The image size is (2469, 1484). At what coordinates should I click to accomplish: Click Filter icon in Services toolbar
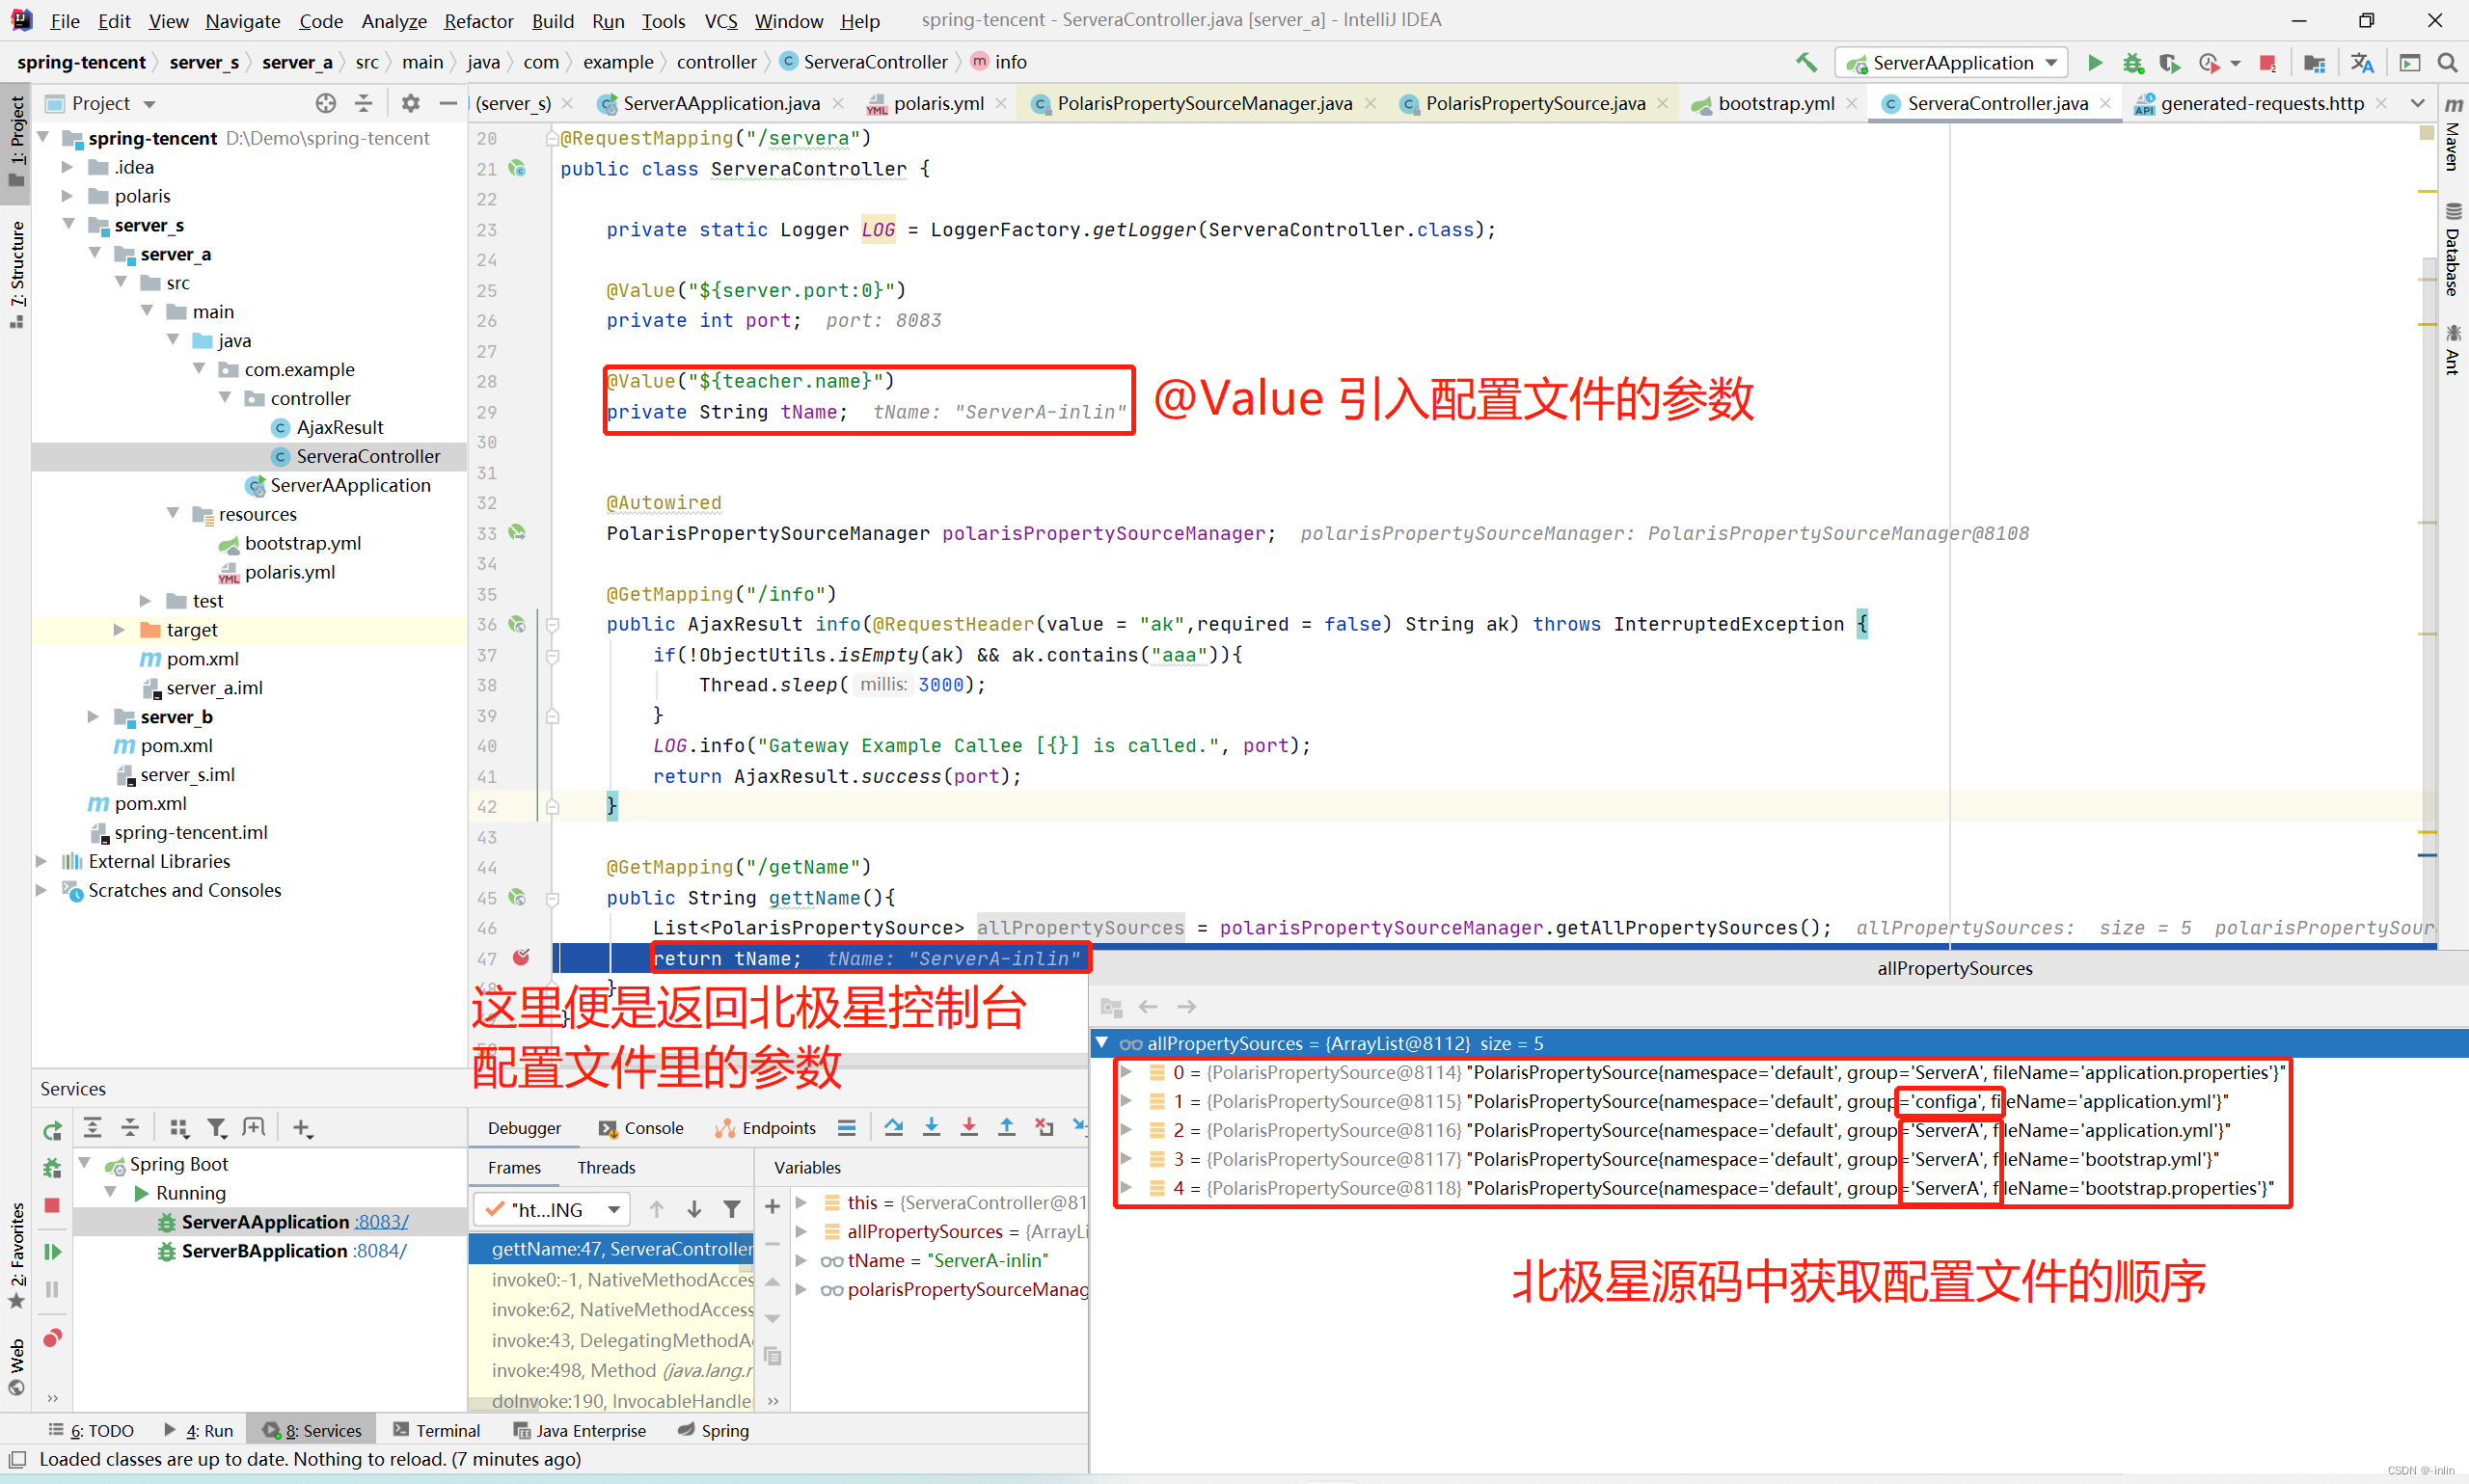[216, 1128]
